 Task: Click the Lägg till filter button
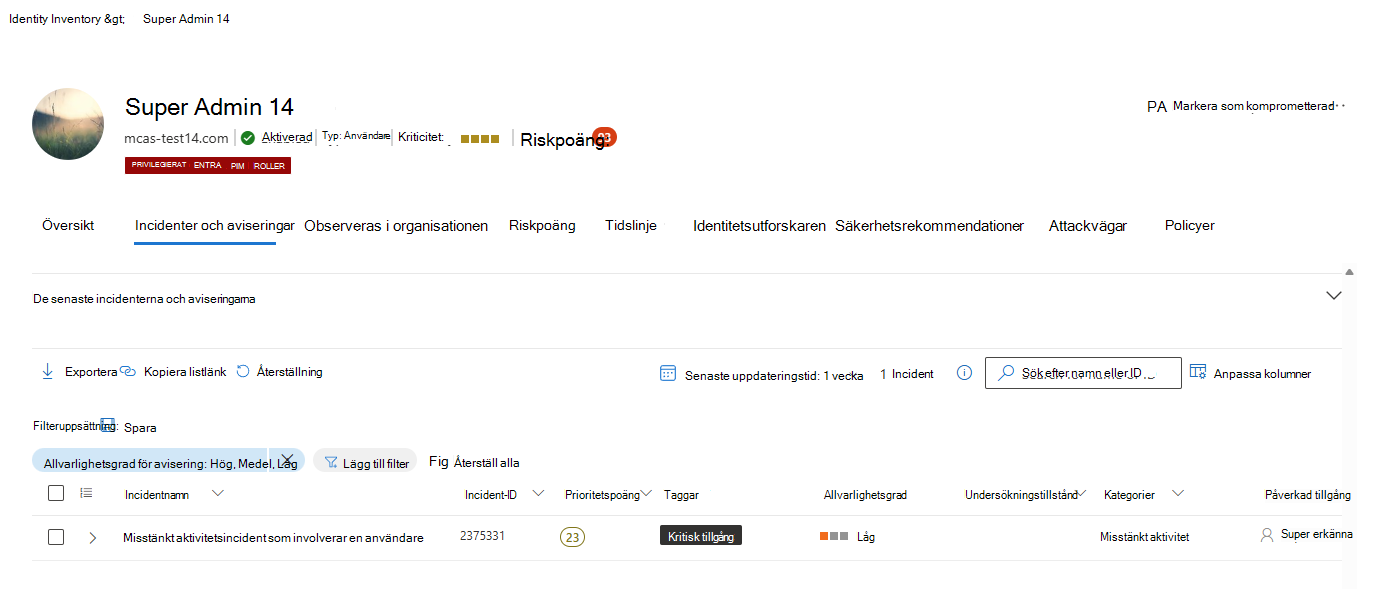364,461
